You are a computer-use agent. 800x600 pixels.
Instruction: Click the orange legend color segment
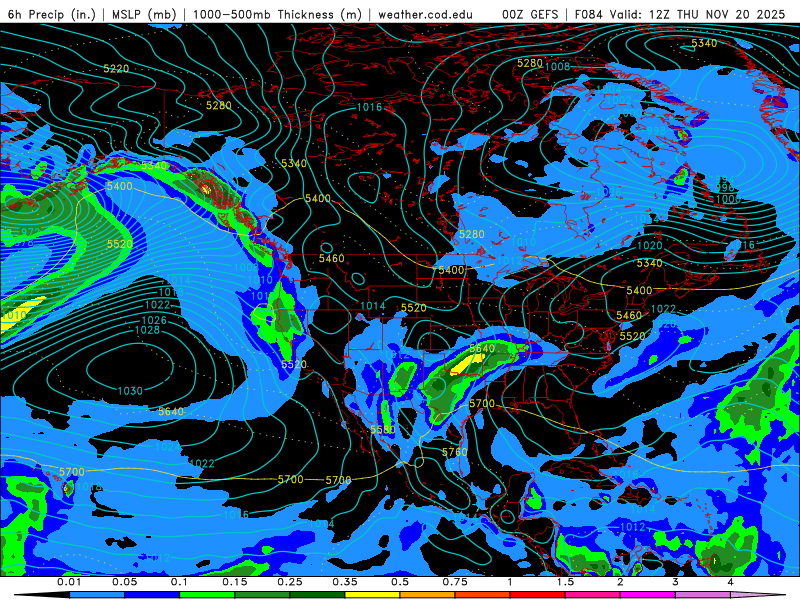pyautogui.click(x=428, y=595)
